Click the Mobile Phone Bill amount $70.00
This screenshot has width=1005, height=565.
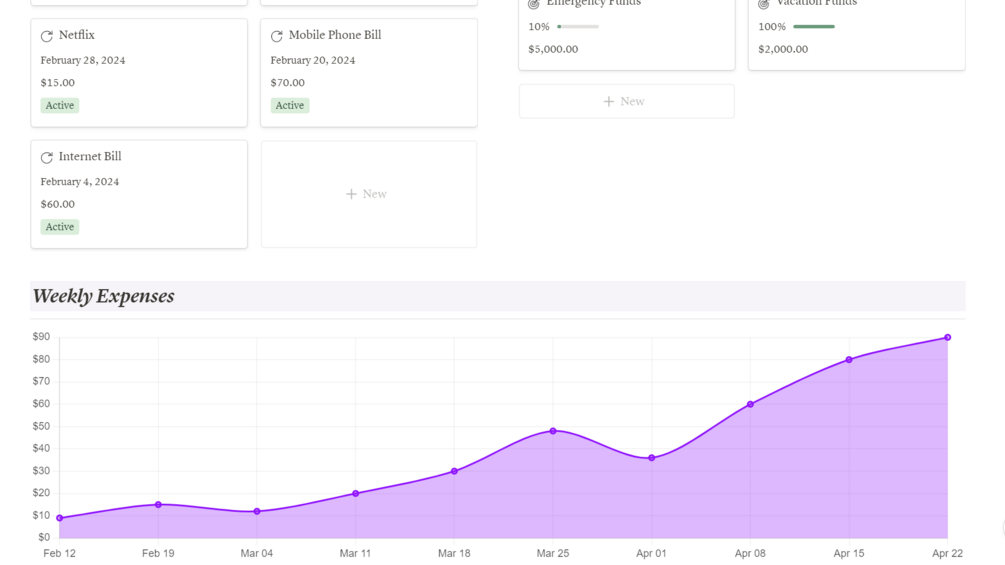[288, 83]
